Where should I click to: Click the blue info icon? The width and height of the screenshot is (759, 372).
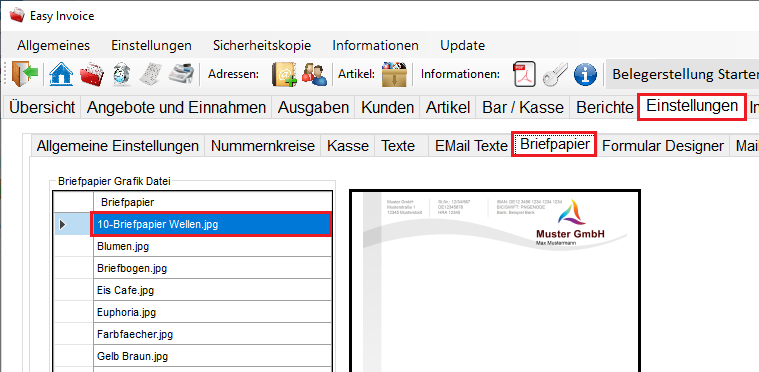point(585,74)
